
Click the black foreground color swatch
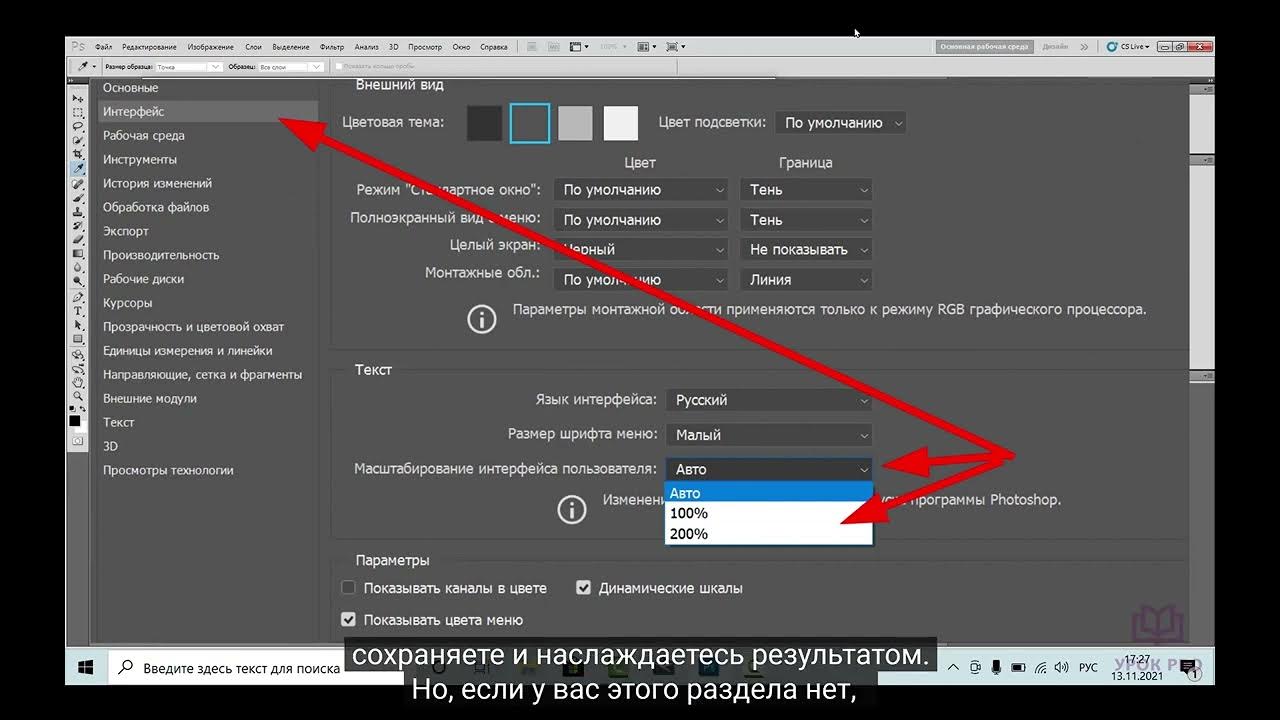pos(75,421)
